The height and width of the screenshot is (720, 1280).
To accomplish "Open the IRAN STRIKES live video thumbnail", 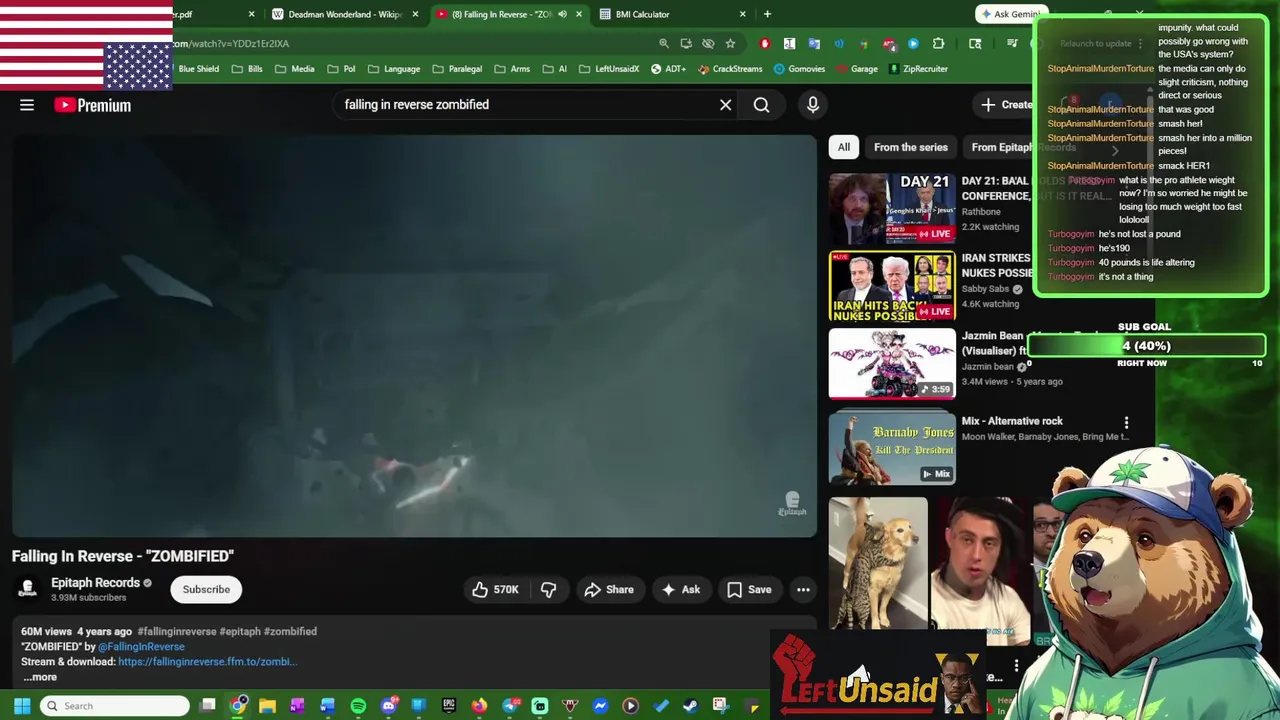I will coord(892,286).
